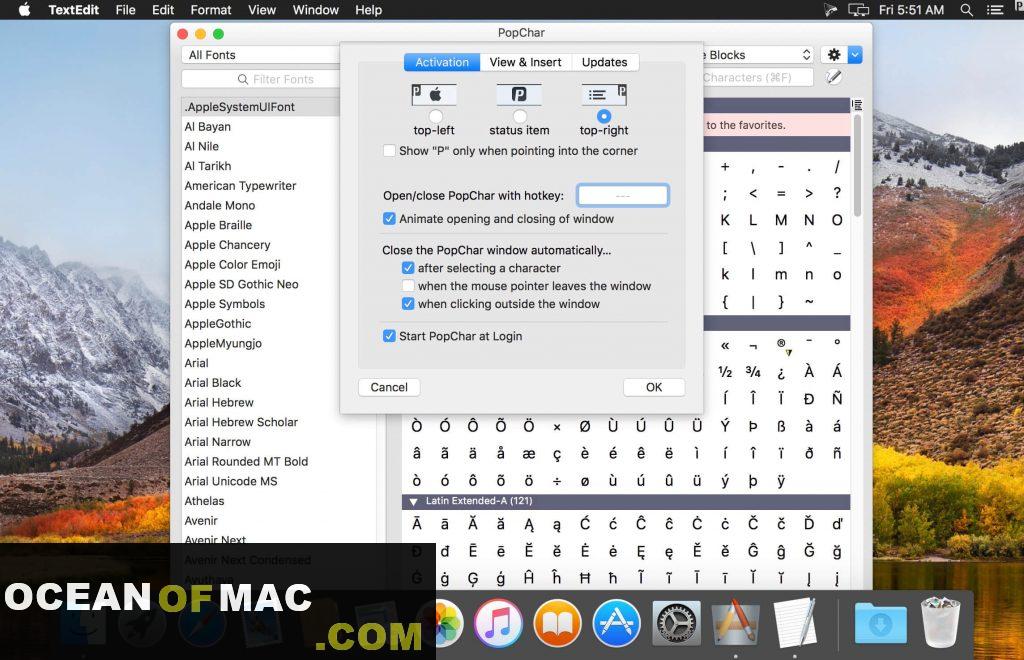Select the Arial Black font
1024x660 pixels.
(213, 383)
